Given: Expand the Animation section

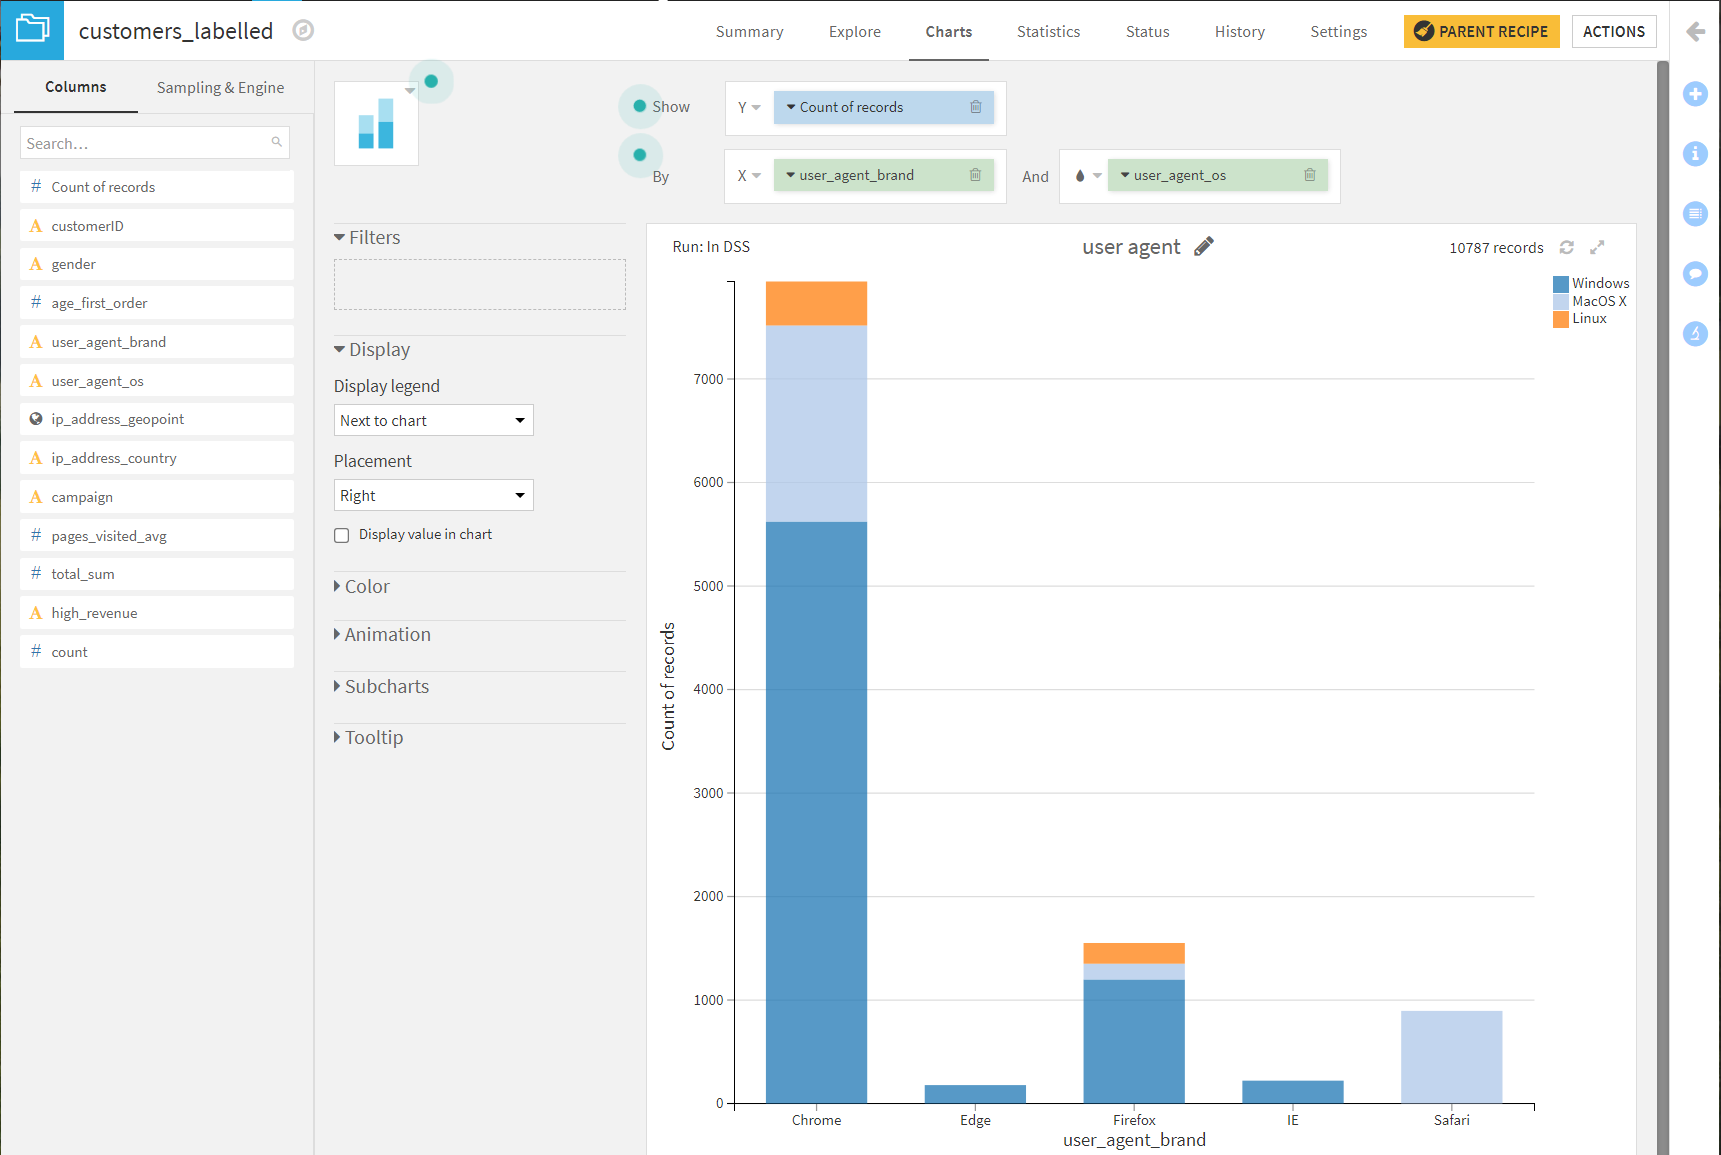Looking at the screenshot, I should click(x=382, y=634).
